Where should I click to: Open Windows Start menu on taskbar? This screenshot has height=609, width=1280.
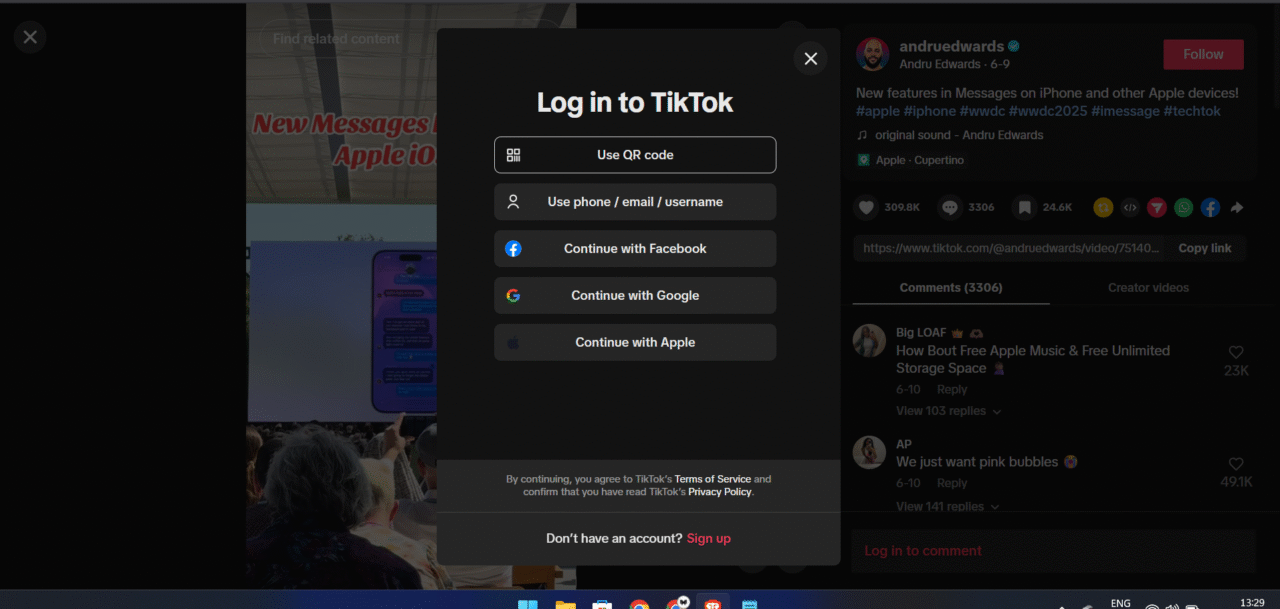pos(527,603)
